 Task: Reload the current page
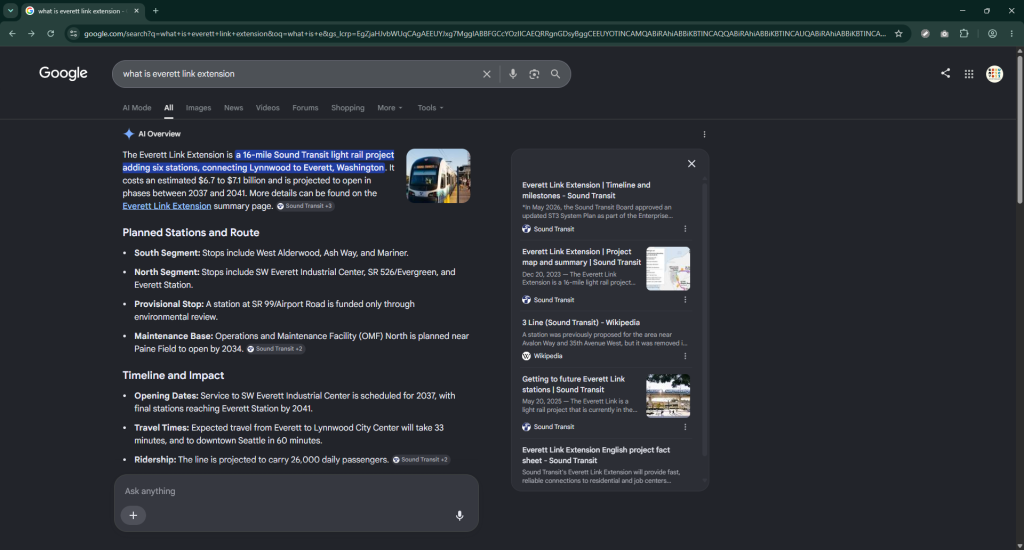[50, 33]
